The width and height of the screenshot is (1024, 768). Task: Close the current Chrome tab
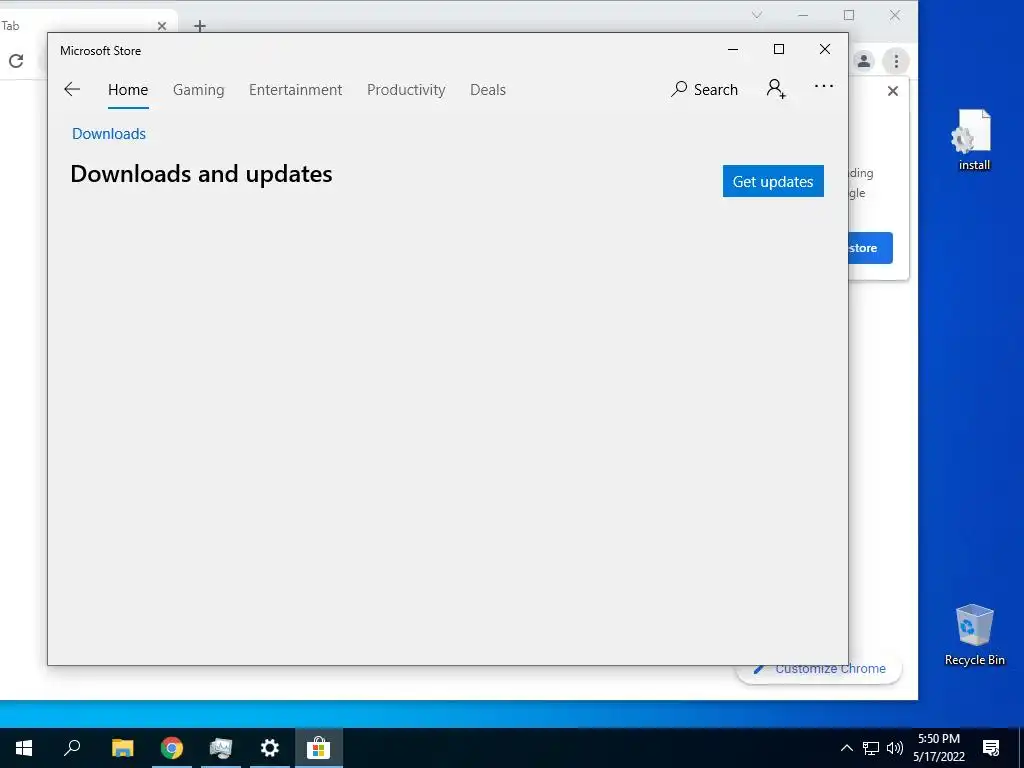(x=162, y=26)
